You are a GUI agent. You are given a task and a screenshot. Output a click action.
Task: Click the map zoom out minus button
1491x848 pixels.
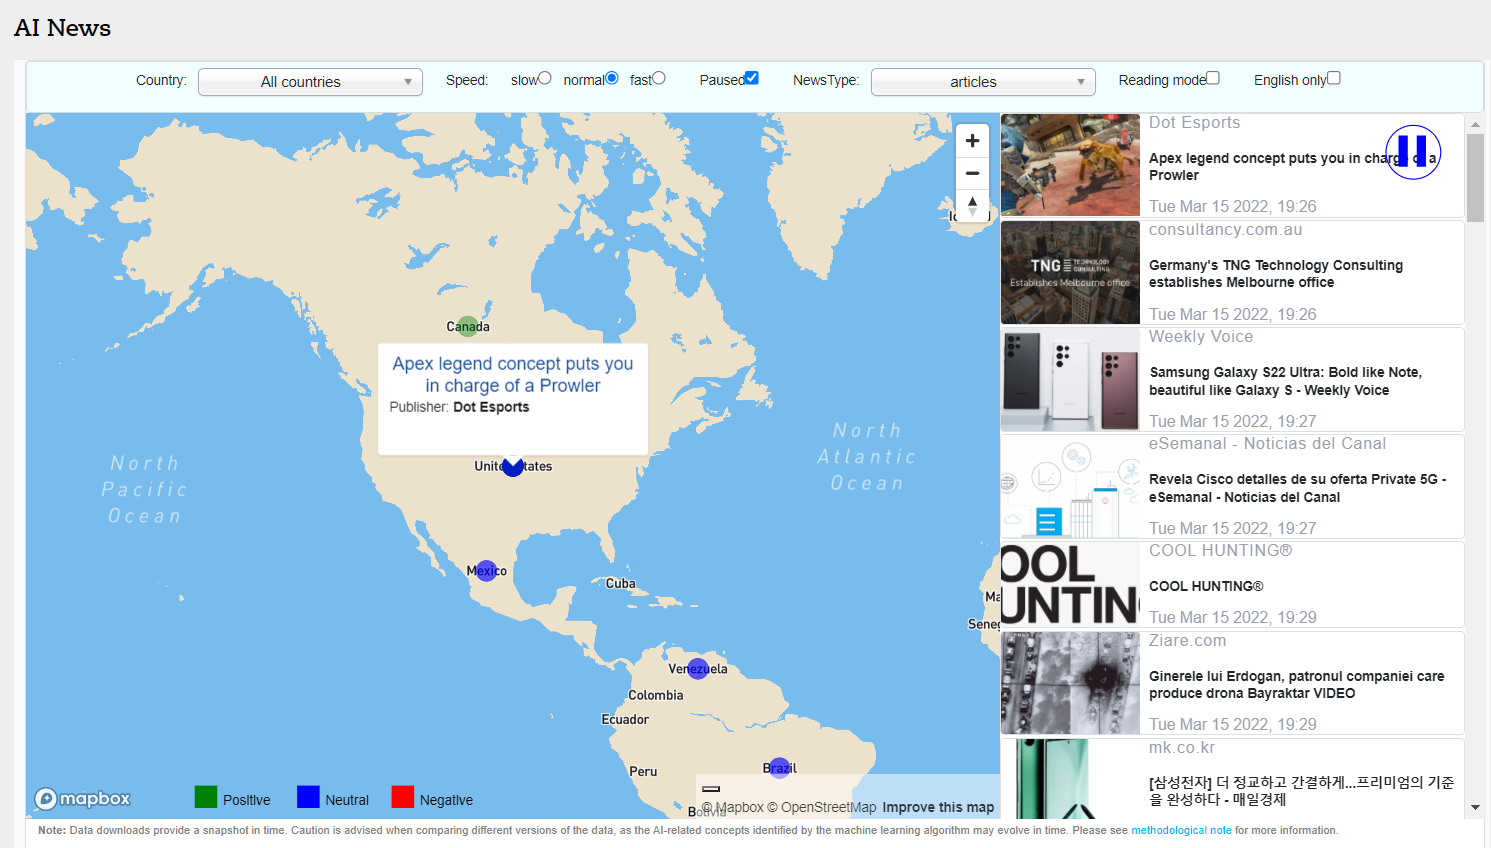coord(972,173)
